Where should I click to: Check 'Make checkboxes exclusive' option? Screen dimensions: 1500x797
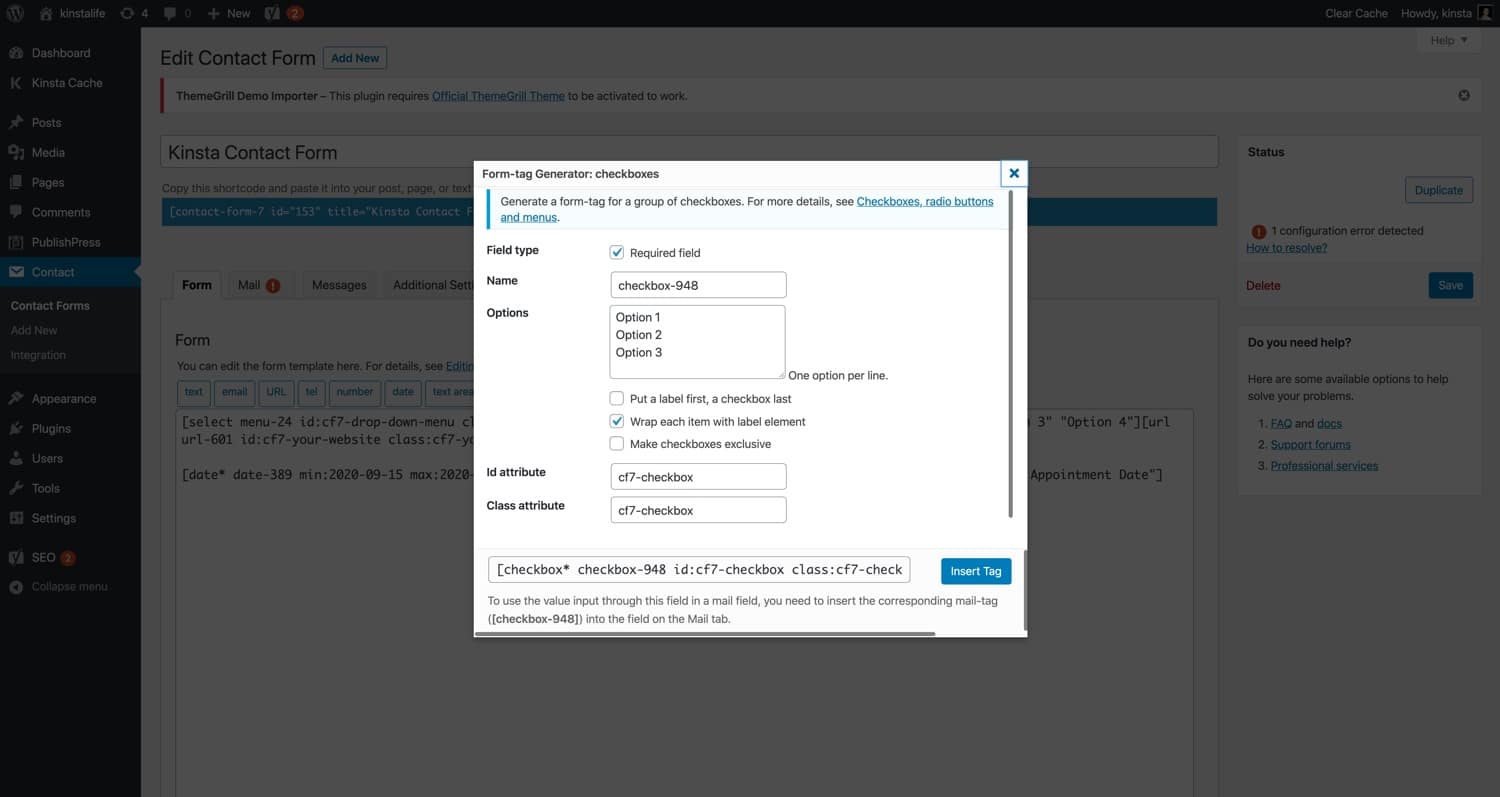[617, 443]
